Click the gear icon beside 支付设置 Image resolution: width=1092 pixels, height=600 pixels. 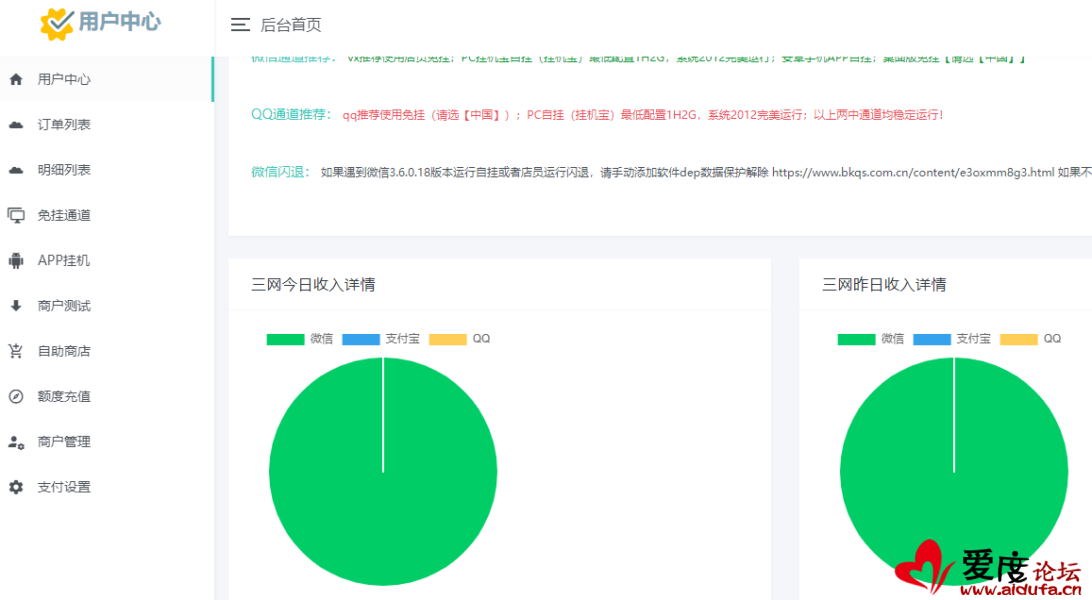[x=16, y=487]
